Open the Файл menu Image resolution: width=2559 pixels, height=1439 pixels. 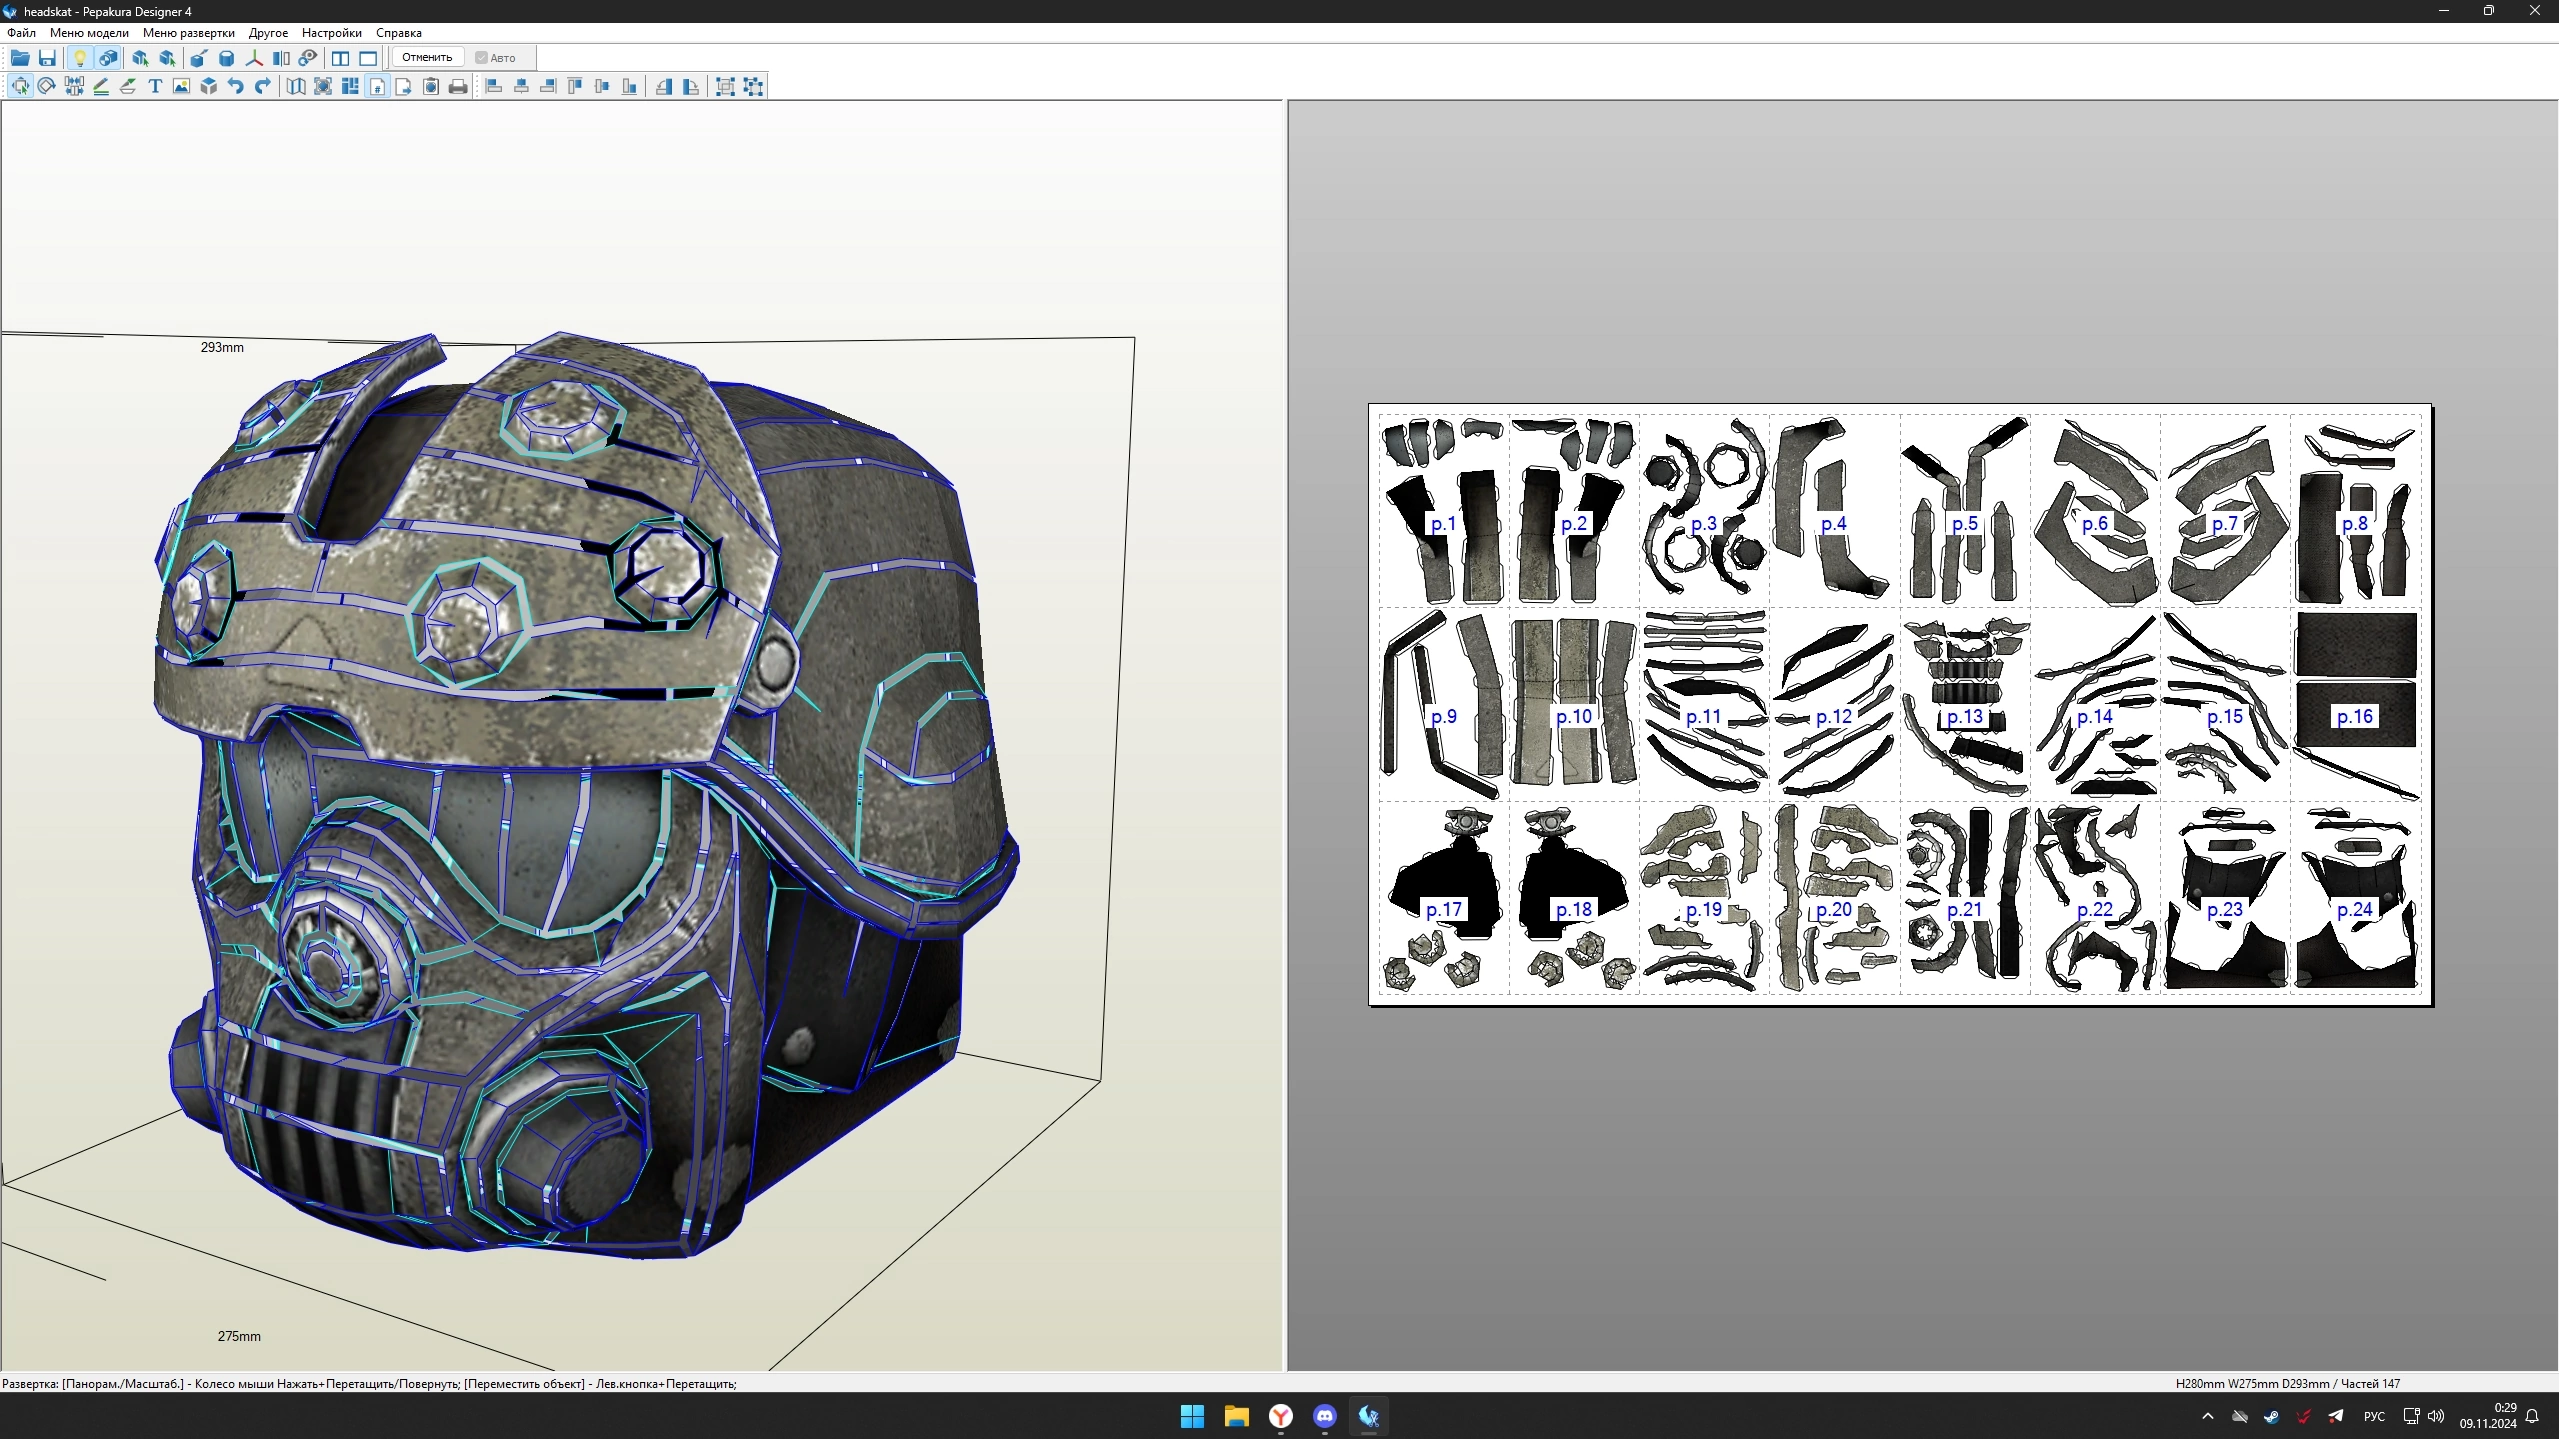click(x=21, y=33)
